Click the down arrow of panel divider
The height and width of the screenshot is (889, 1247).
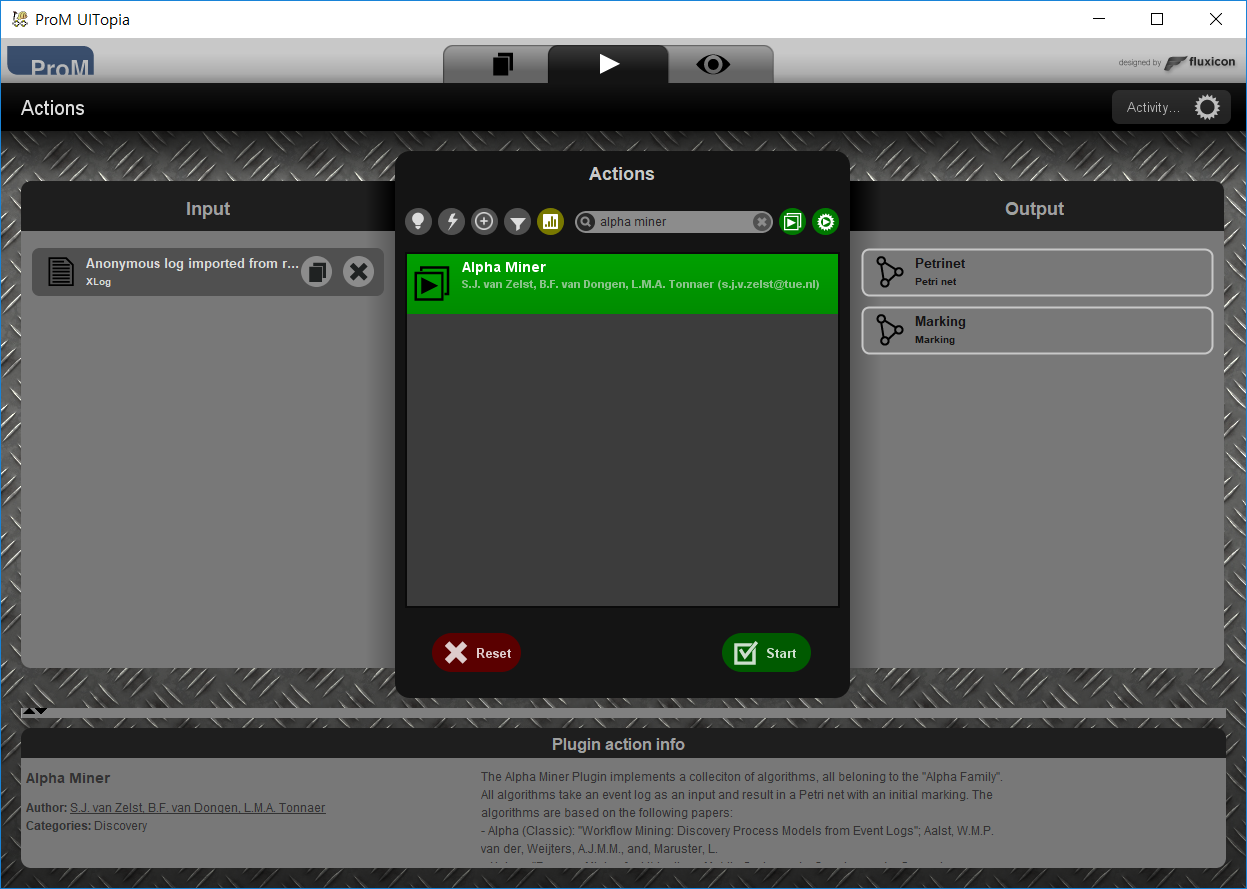pos(42,710)
